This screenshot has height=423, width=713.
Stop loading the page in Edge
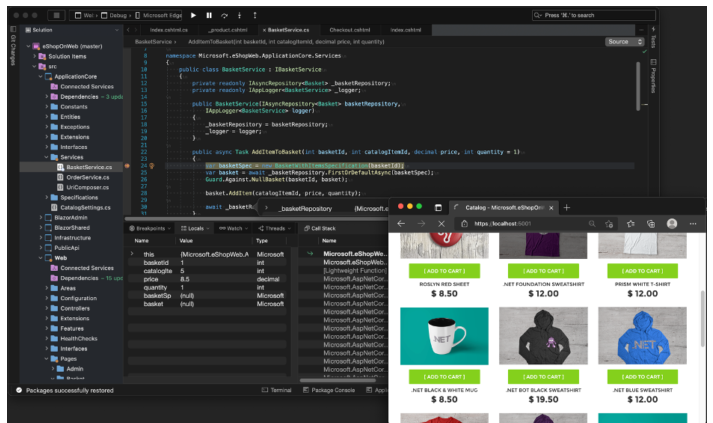click(441, 224)
